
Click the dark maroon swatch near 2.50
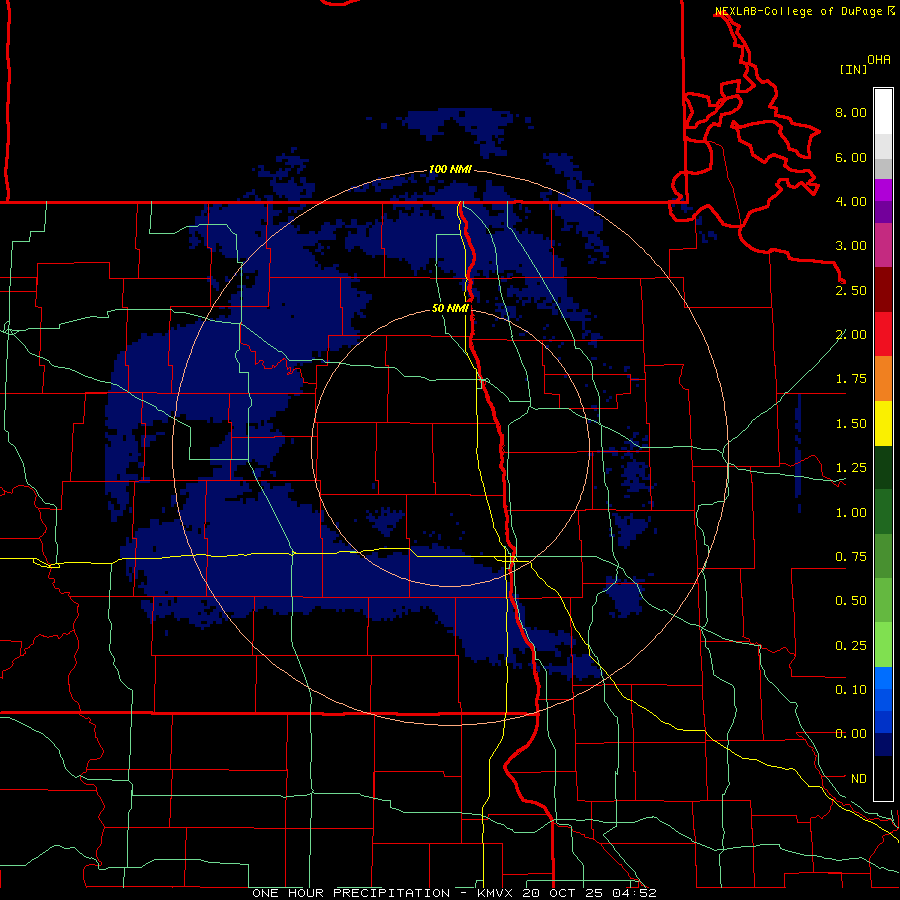pos(883,290)
